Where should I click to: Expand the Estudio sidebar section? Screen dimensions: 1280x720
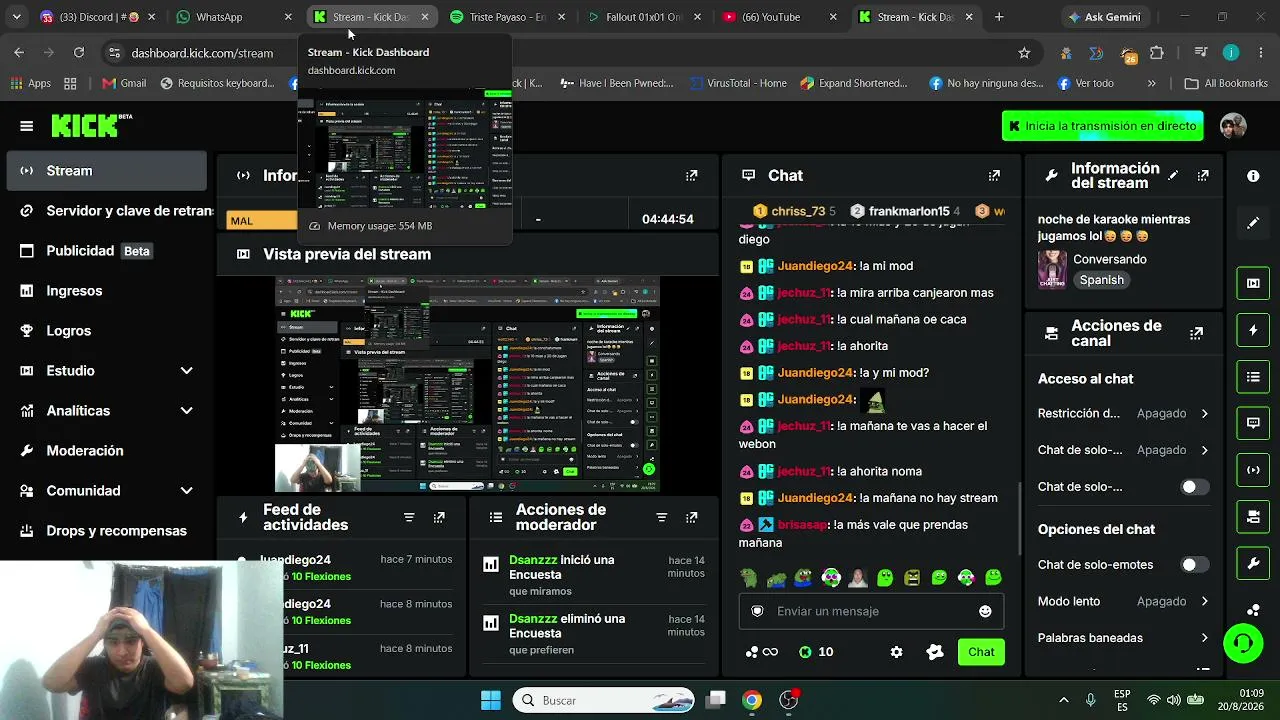pyautogui.click(x=186, y=371)
